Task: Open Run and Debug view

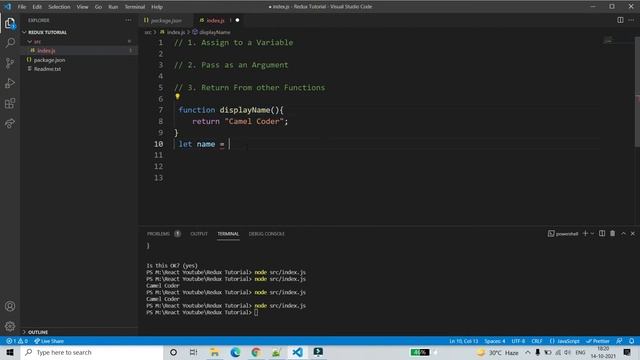Action: [x=10, y=83]
